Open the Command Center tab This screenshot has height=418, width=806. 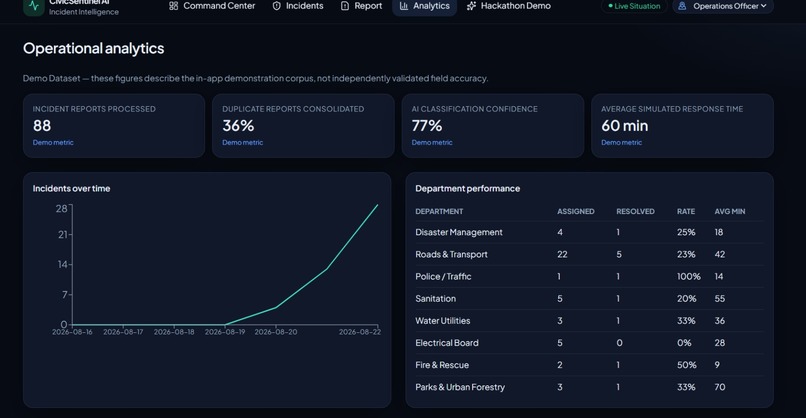point(212,6)
